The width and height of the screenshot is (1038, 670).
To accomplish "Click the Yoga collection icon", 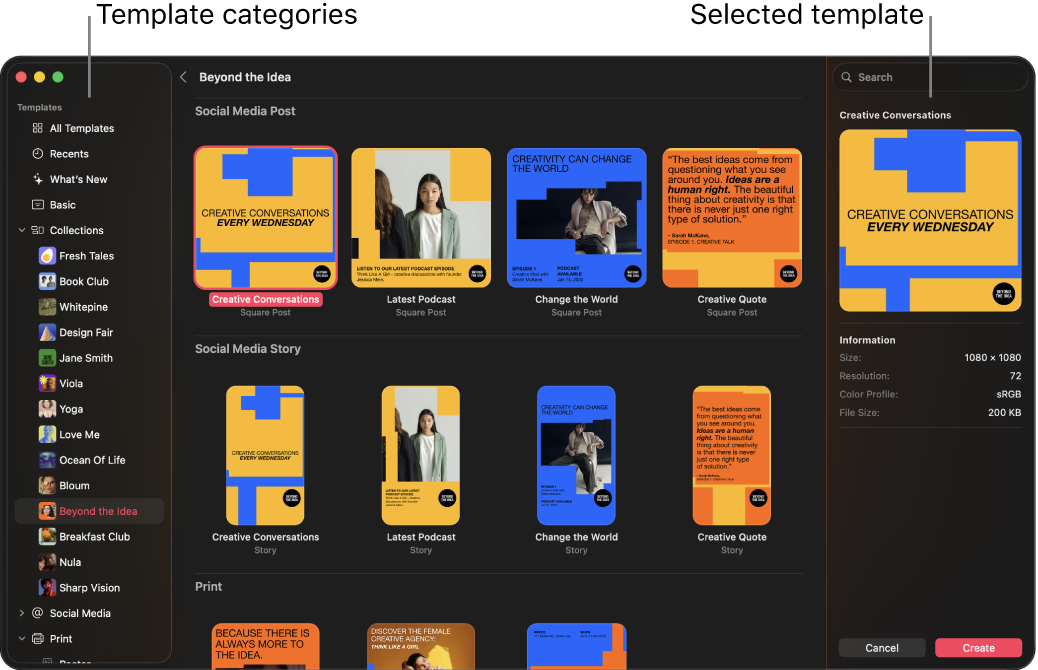I will tap(47, 408).
